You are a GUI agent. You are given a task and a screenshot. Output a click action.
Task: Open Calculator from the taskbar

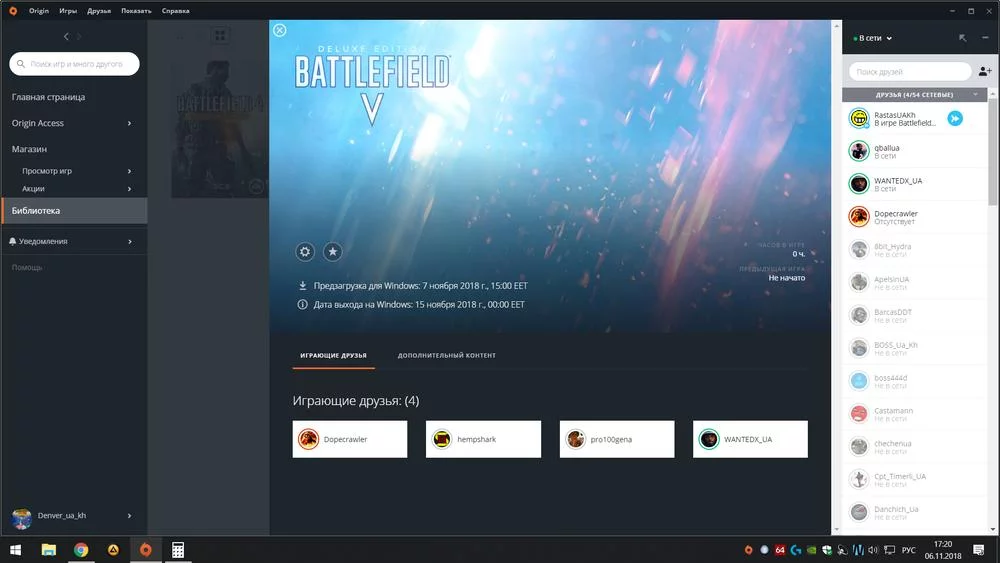click(178, 550)
